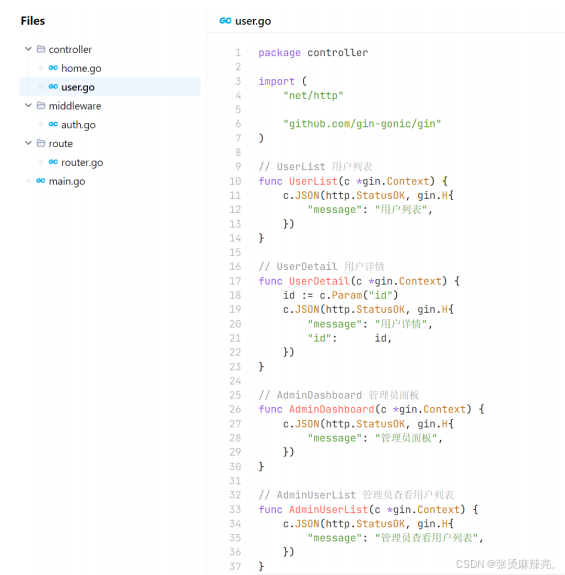Click "message" key on line 12

[x=334, y=210]
